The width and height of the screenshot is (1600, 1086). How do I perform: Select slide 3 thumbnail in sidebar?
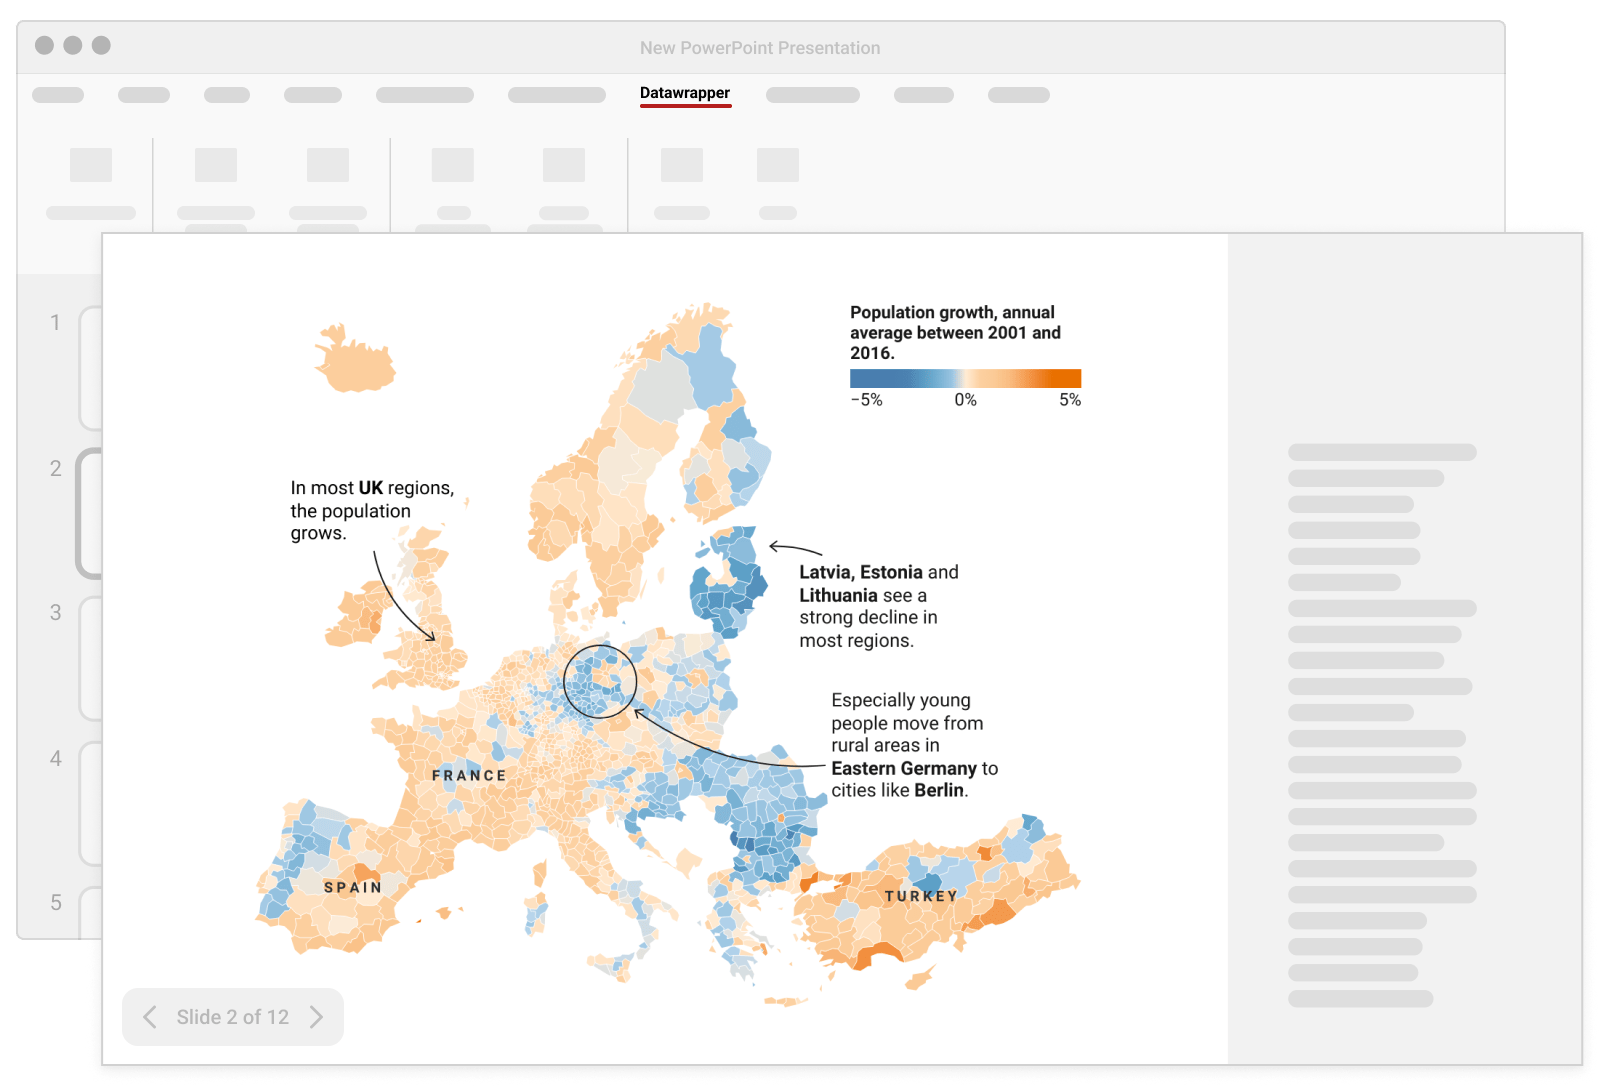tap(90, 658)
